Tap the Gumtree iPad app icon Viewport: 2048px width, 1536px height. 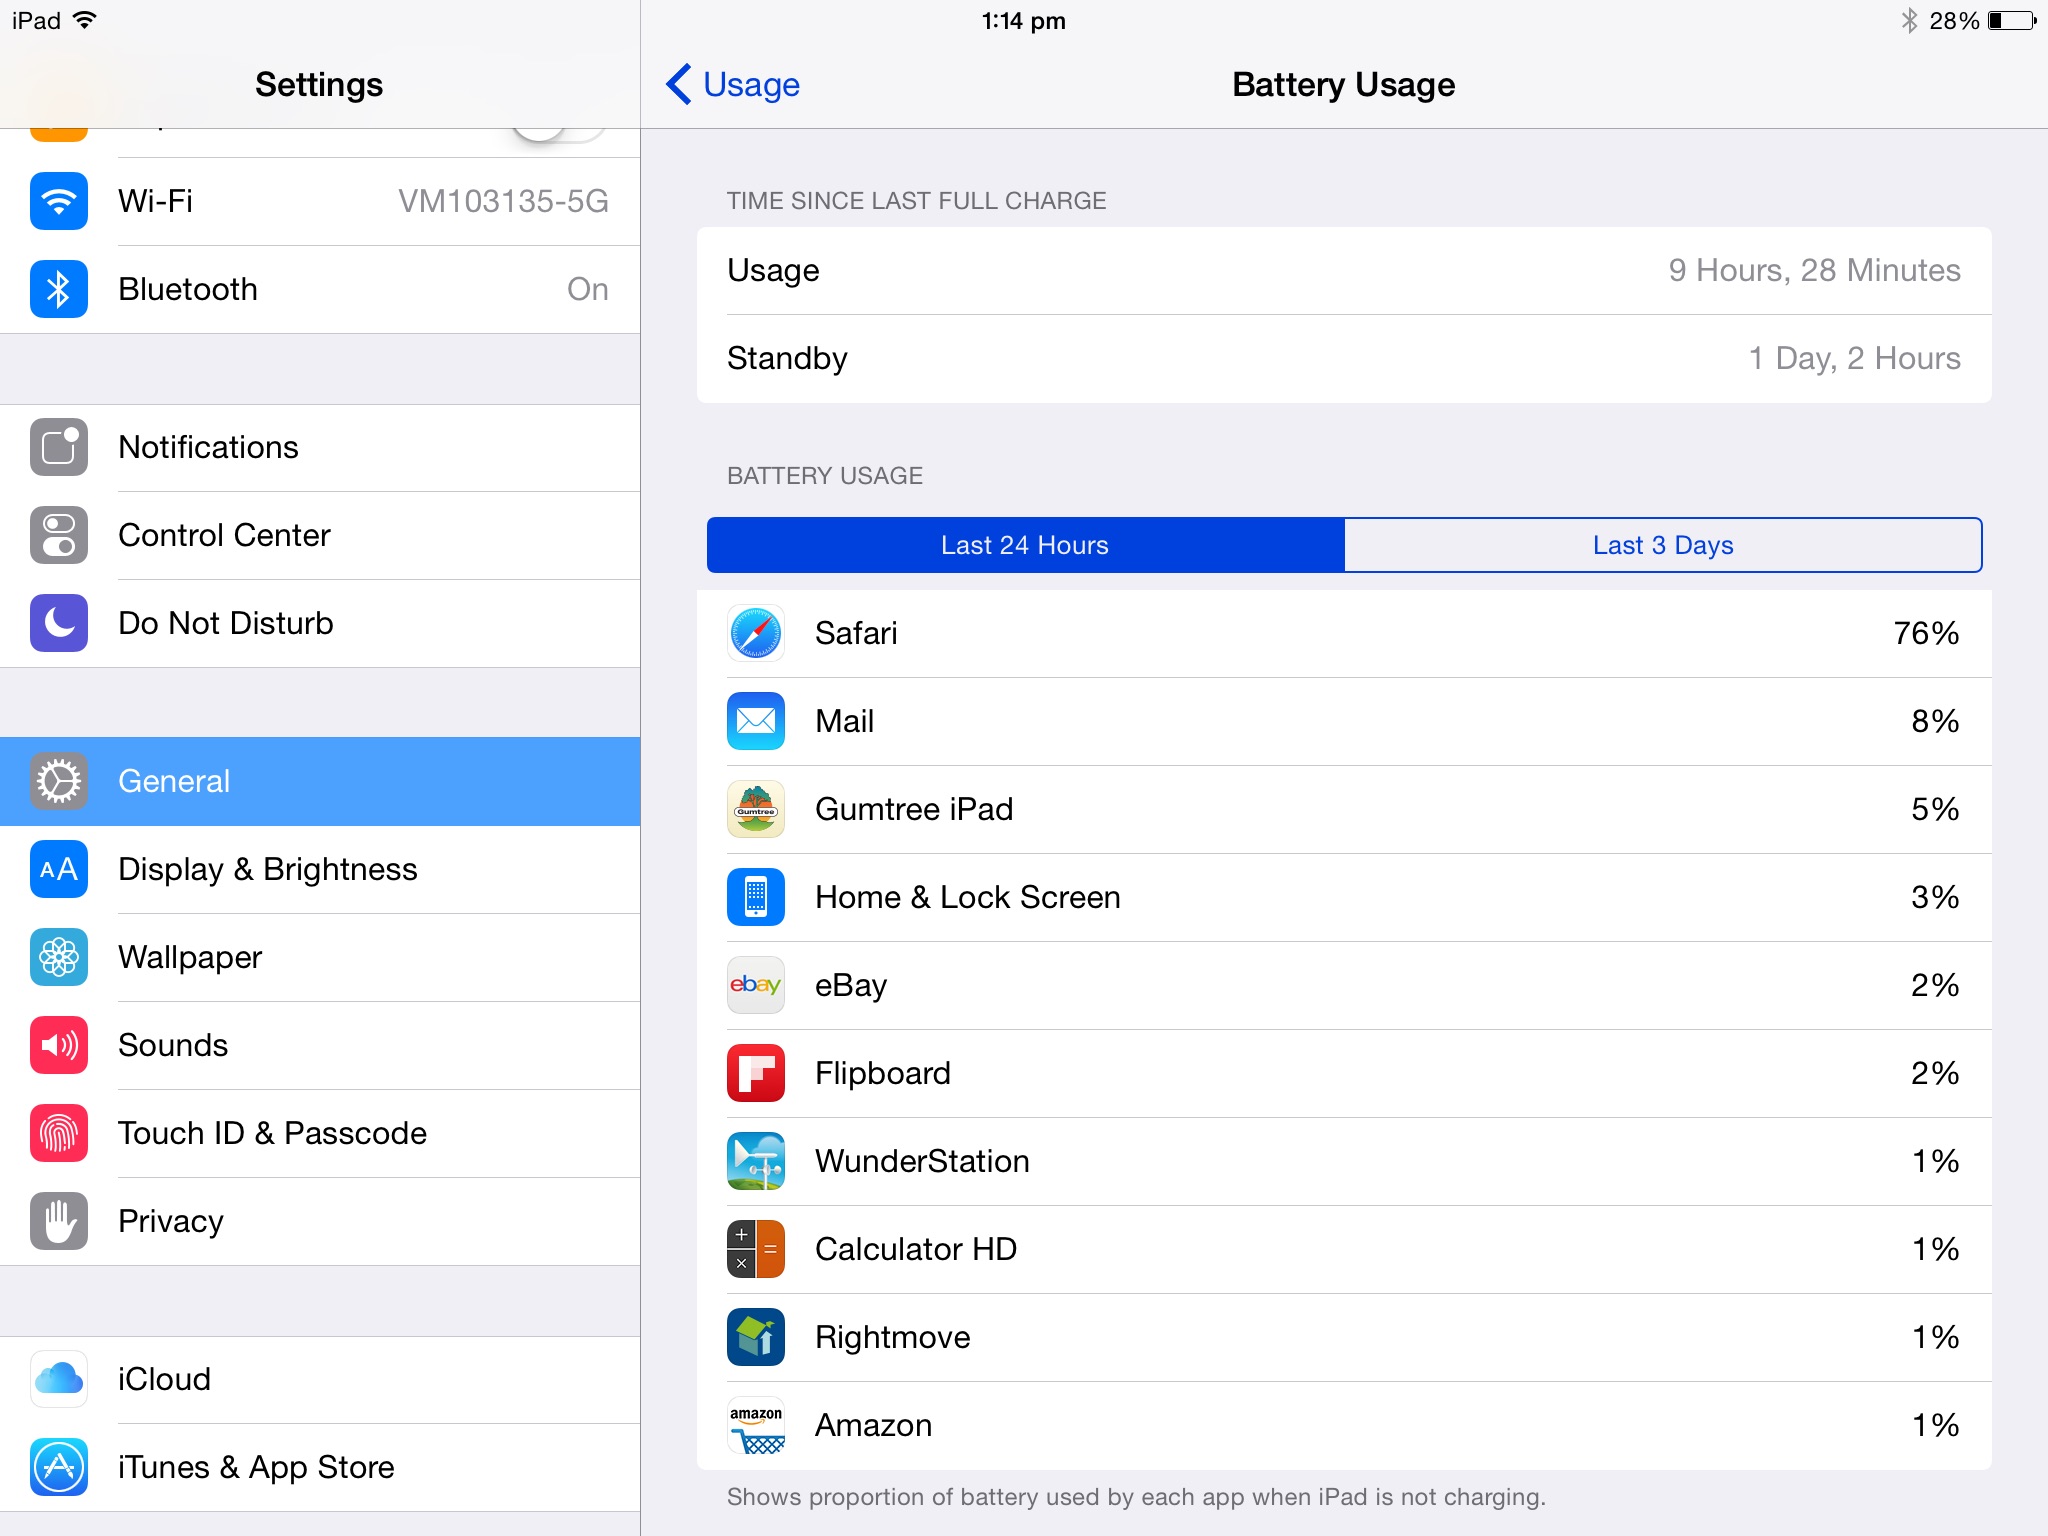click(755, 809)
